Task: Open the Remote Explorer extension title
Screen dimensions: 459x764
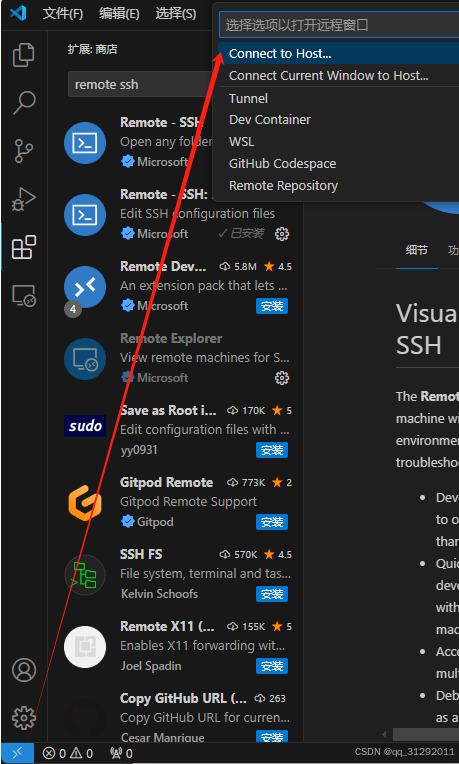Action: [171, 338]
